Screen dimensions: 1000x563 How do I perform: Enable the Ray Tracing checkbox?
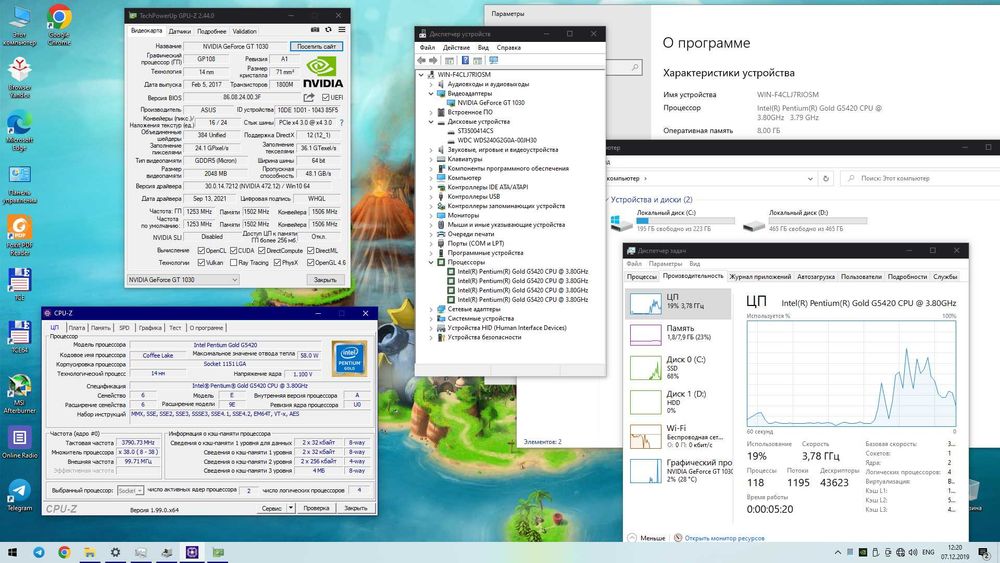(x=233, y=263)
